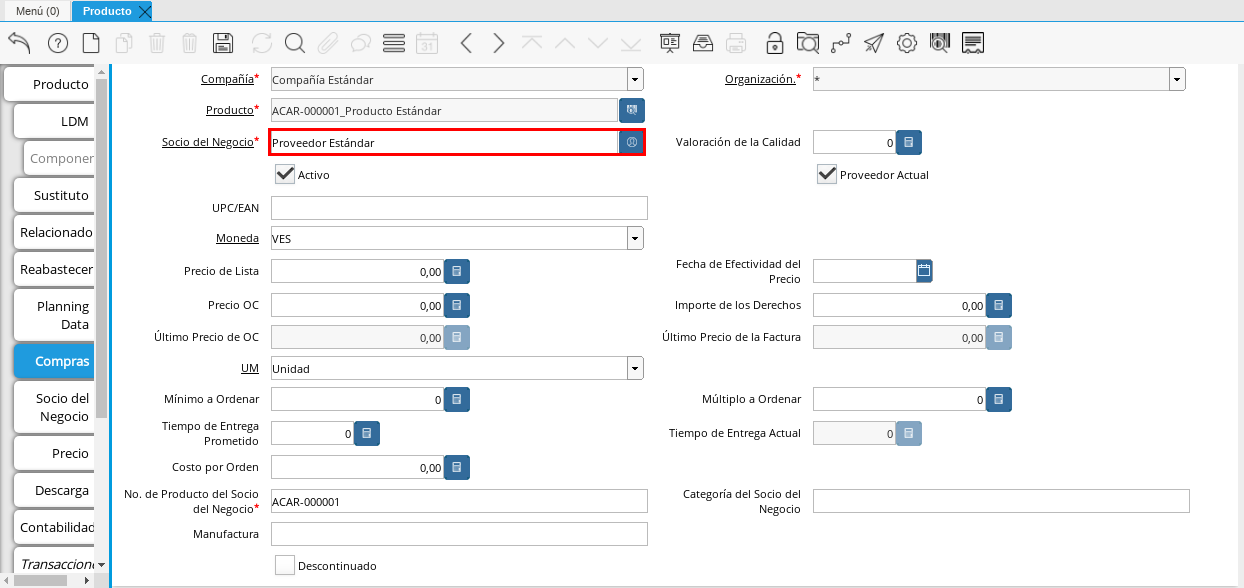The height and width of the screenshot is (588, 1244).
Task: Click the padlock lock record icon
Action: coord(774,43)
